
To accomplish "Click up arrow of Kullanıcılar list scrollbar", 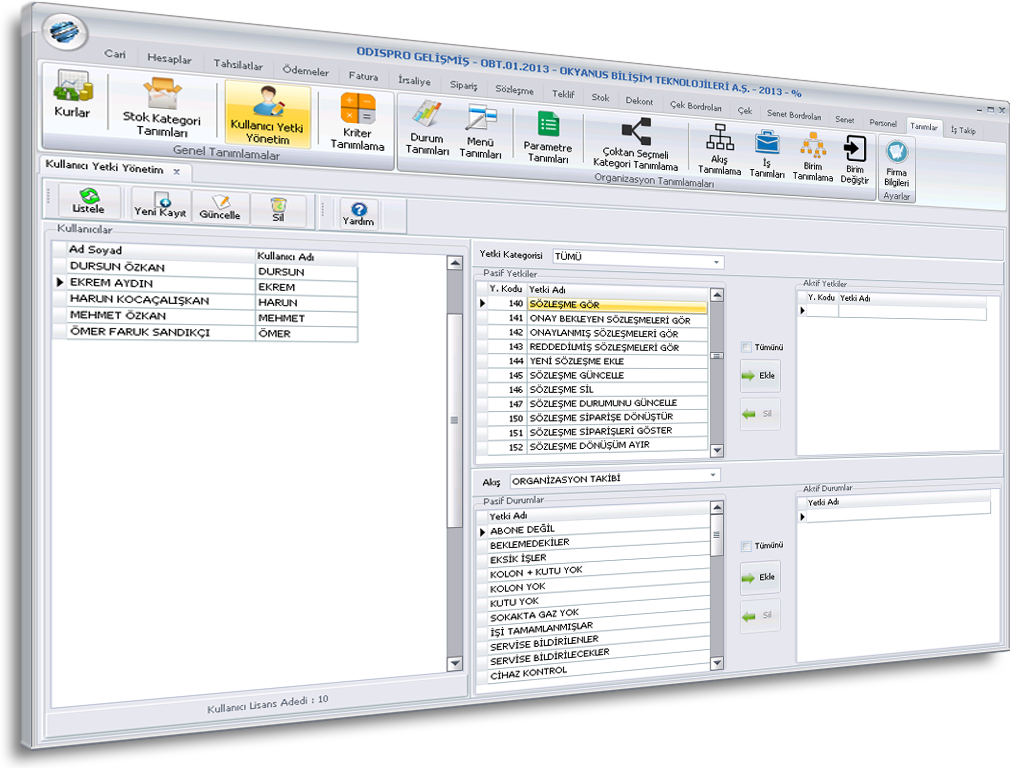I will [455, 263].
